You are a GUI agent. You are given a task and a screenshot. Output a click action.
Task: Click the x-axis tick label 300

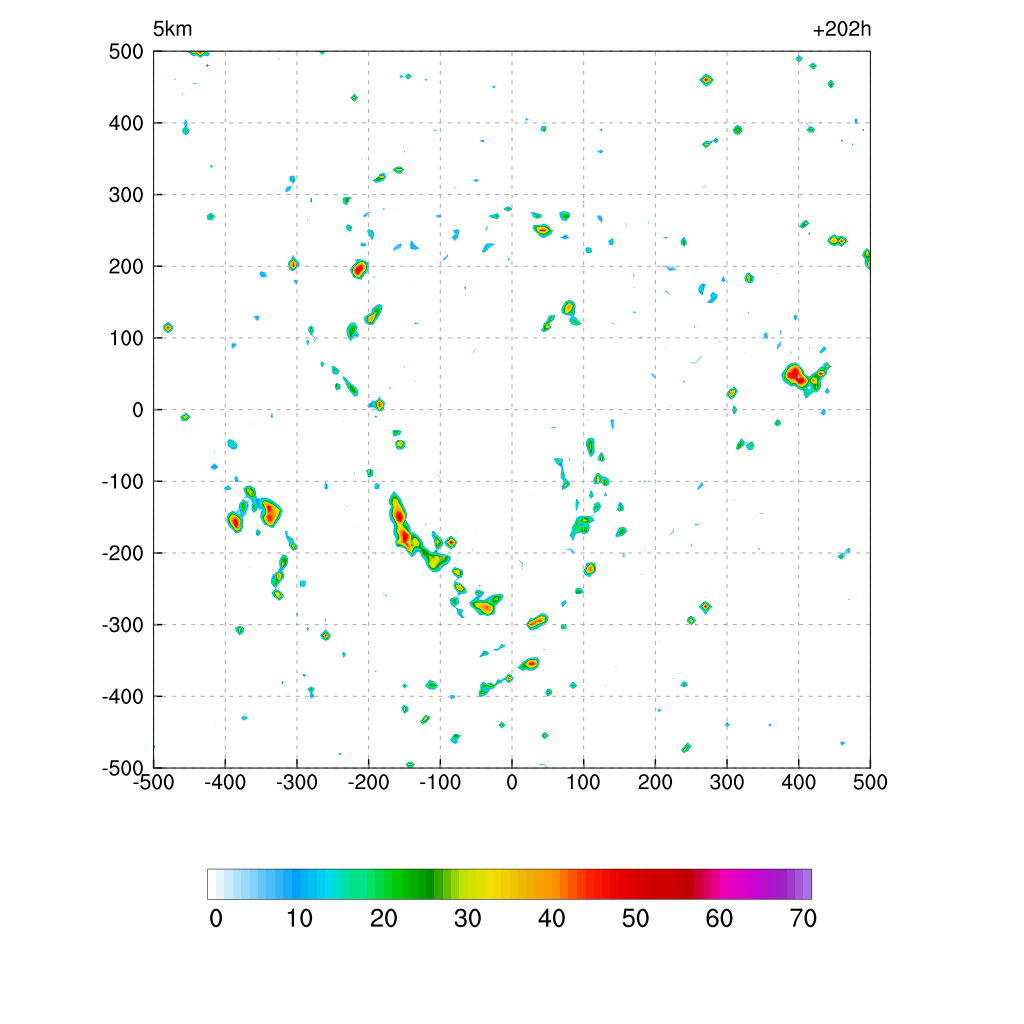click(x=727, y=782)
